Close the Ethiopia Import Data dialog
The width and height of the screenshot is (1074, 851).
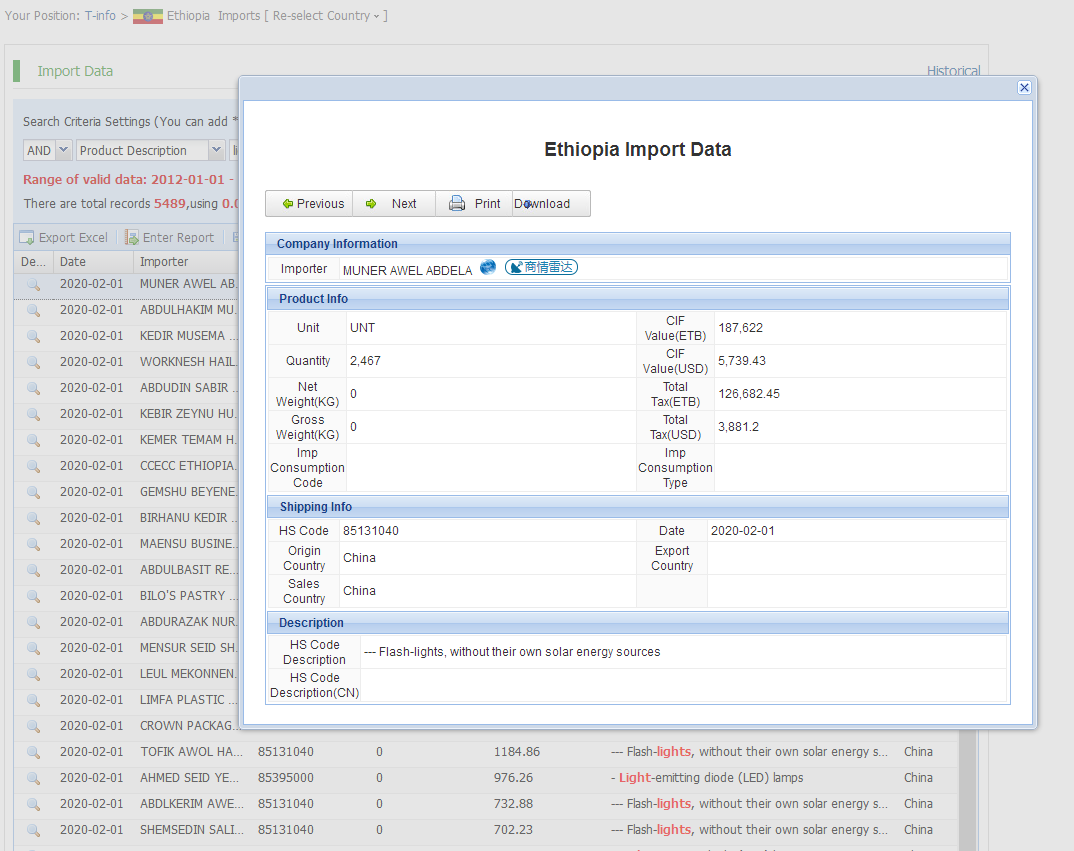(1024, 88)
